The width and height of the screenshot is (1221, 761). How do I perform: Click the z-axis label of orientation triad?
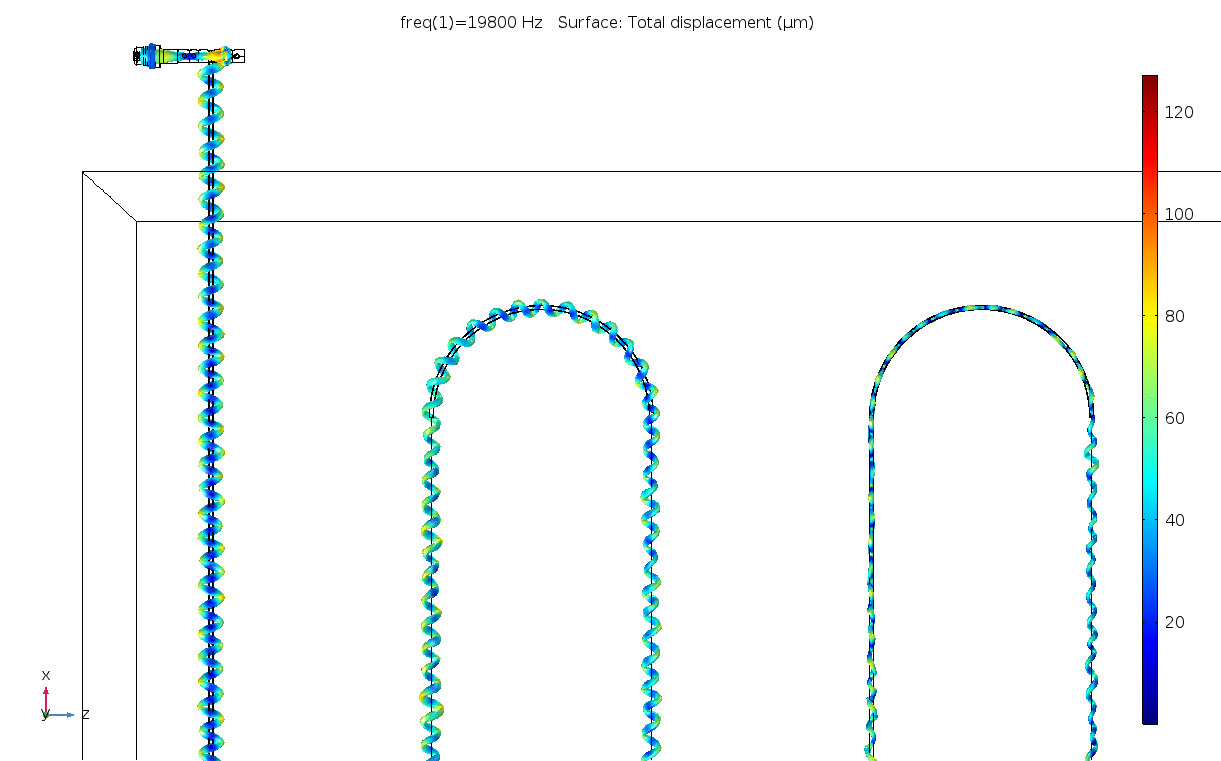pyautogui.click(x=85, y=714)
